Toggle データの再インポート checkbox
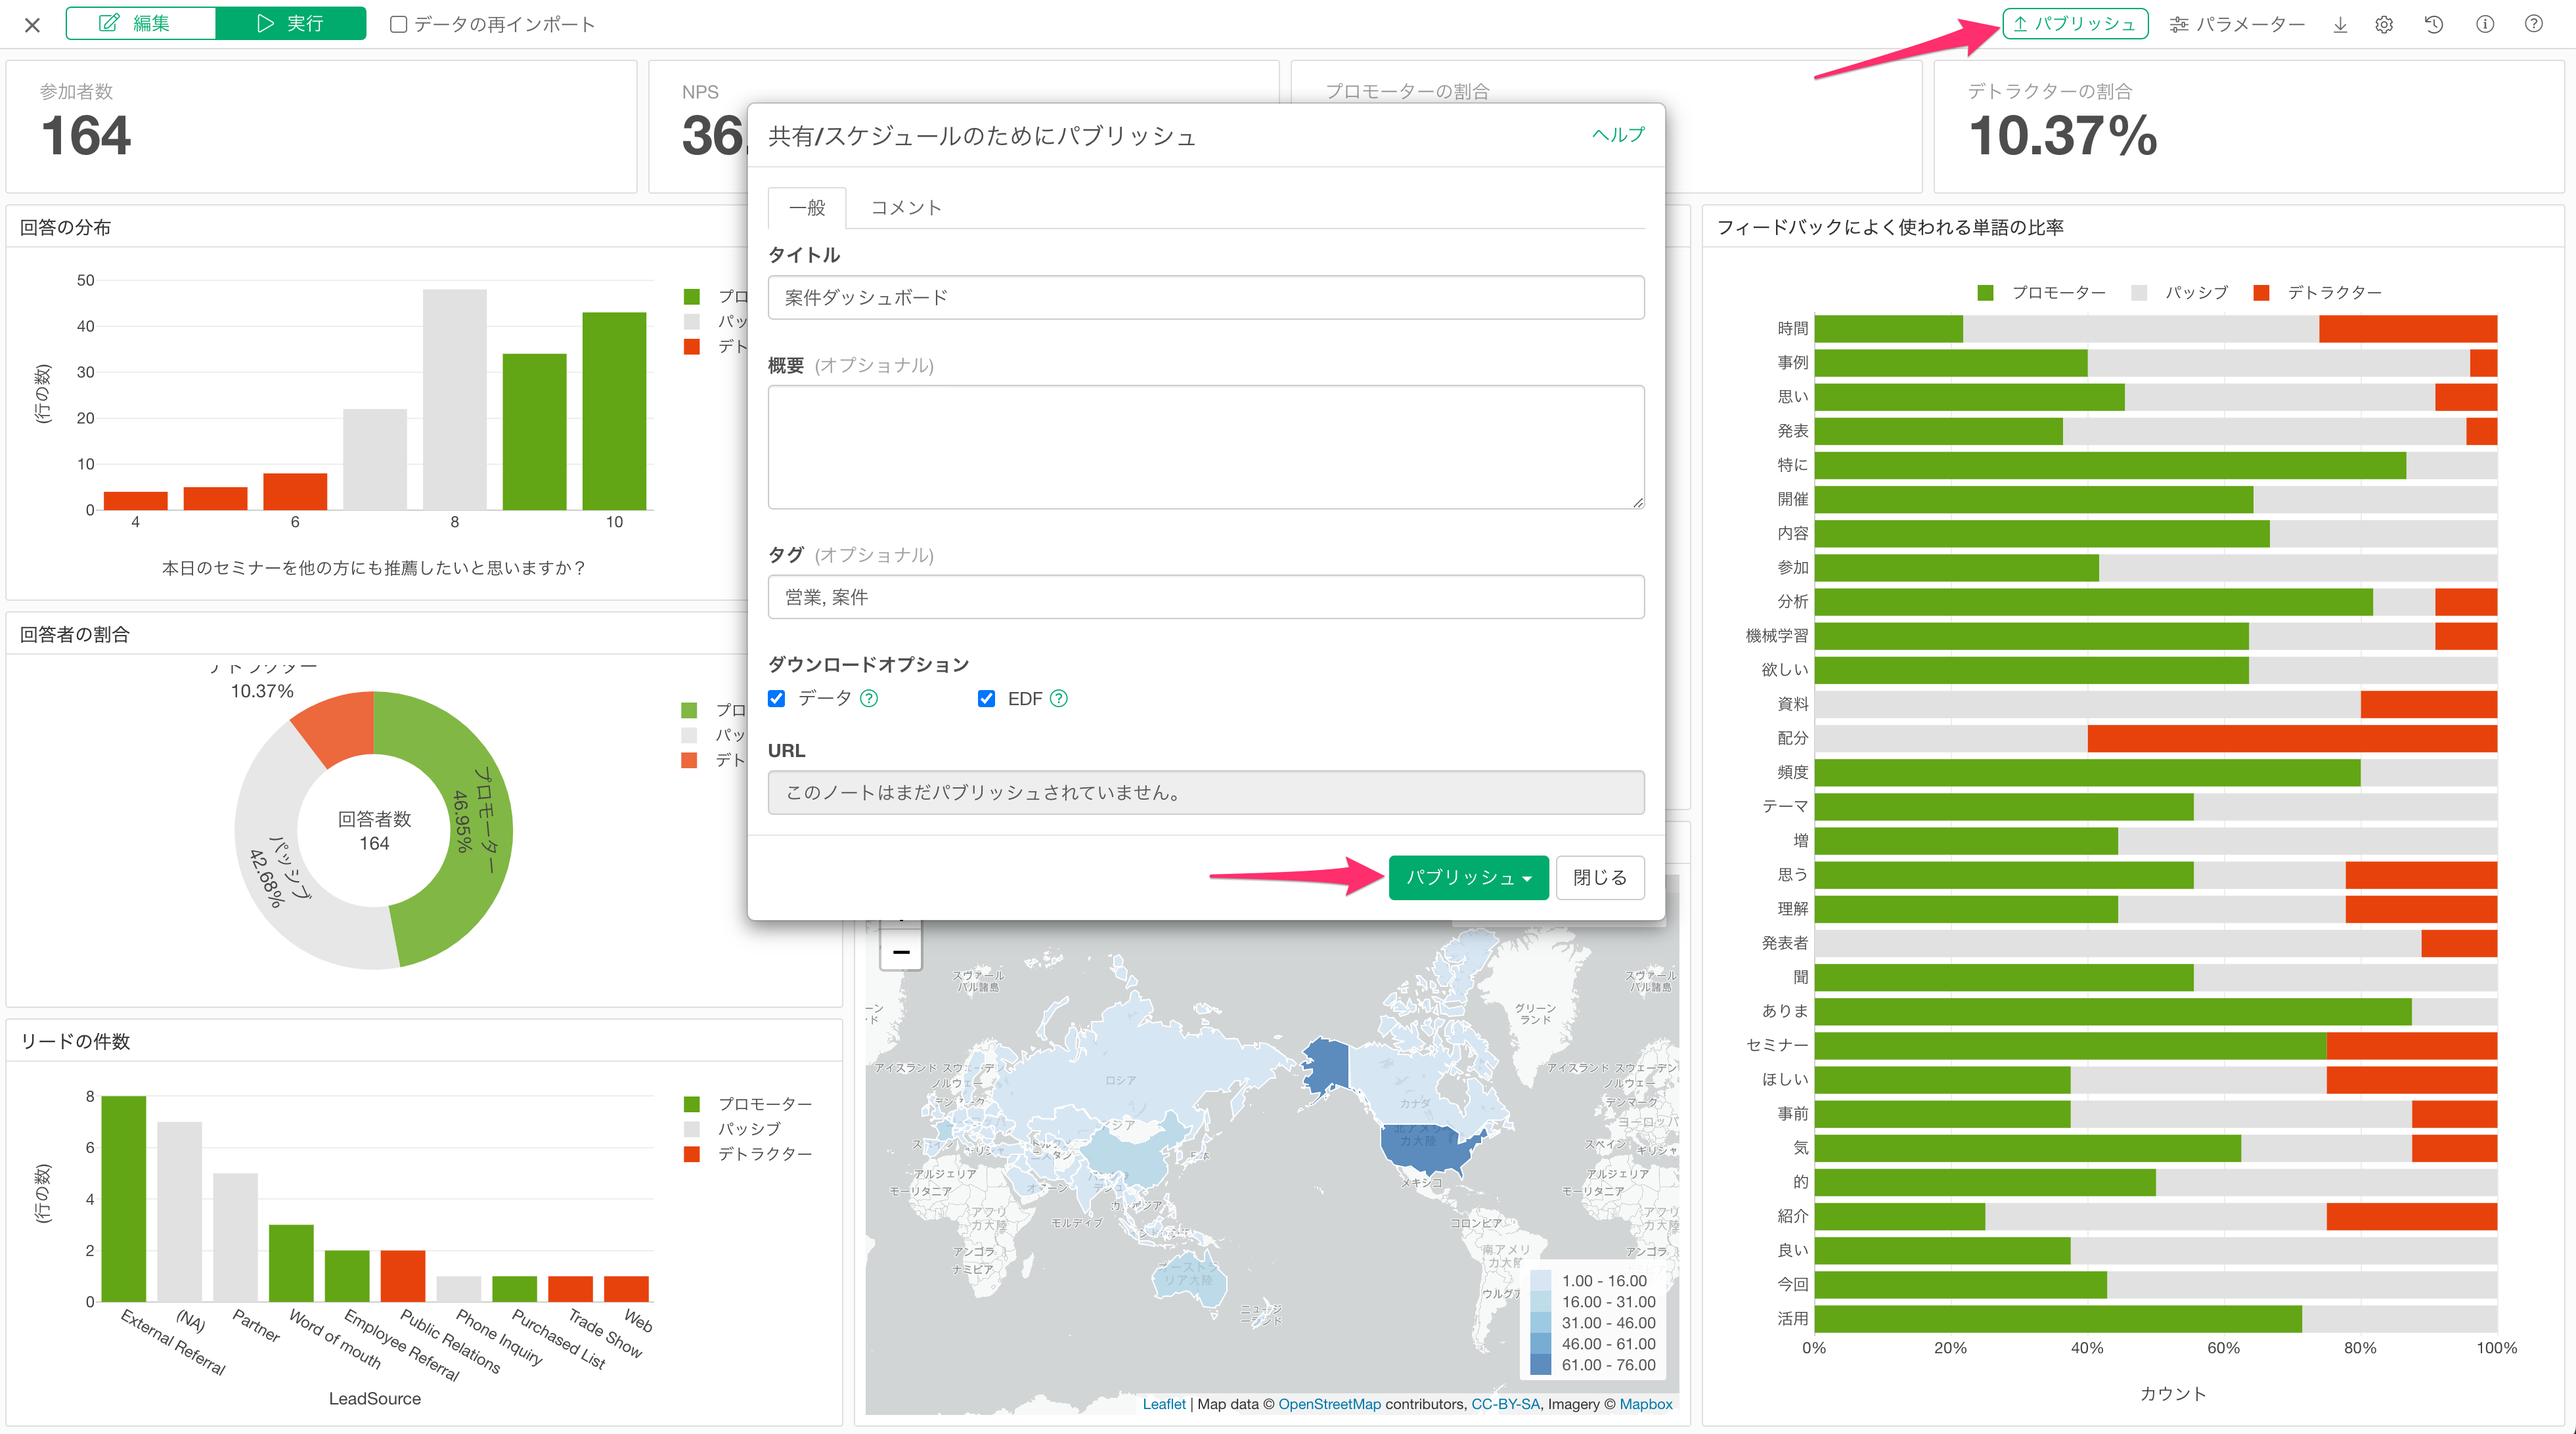Image resolution: width=2576 pixels, height=1434 pixels. pyautogui.click(x=398, y=24)
